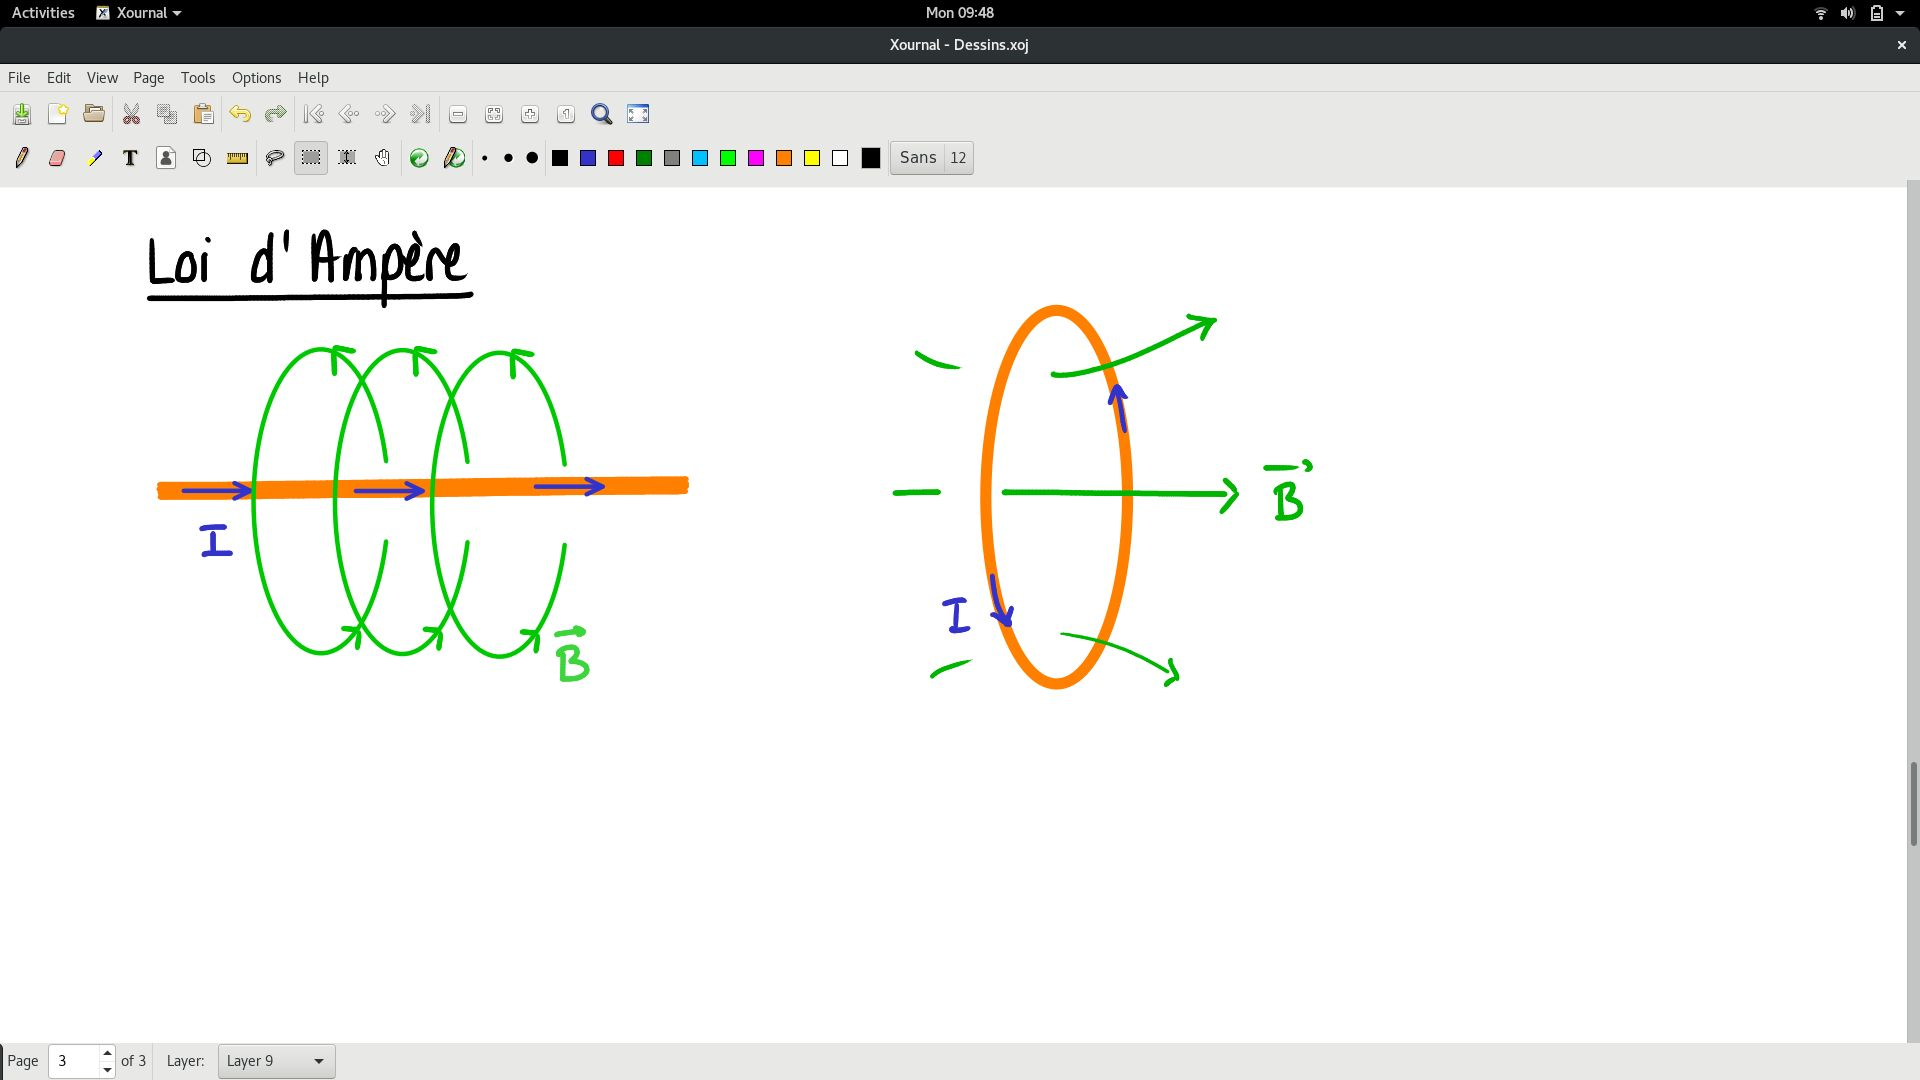The height and width of the screenshot is (1080, 1920).
Task: Choose the orange color swatch
Action: click(x=784, y=158)
